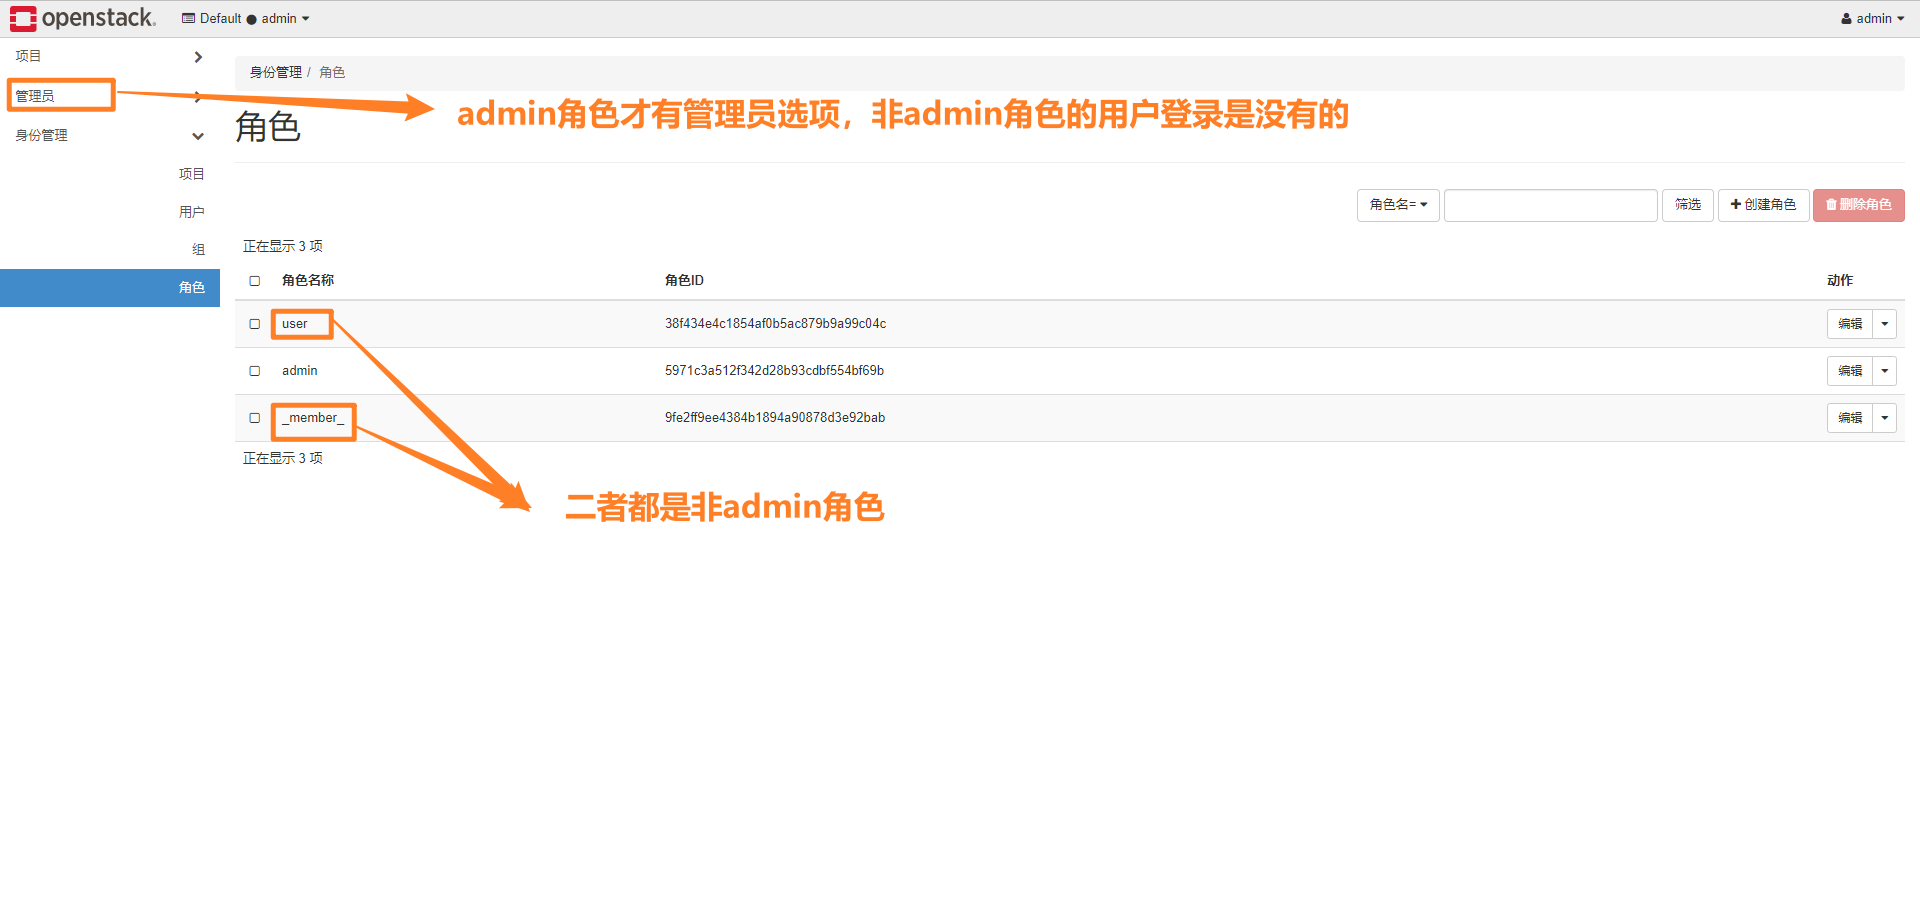
Task: Check the checkbox for the user role
Action: click(x=254, y=324)
